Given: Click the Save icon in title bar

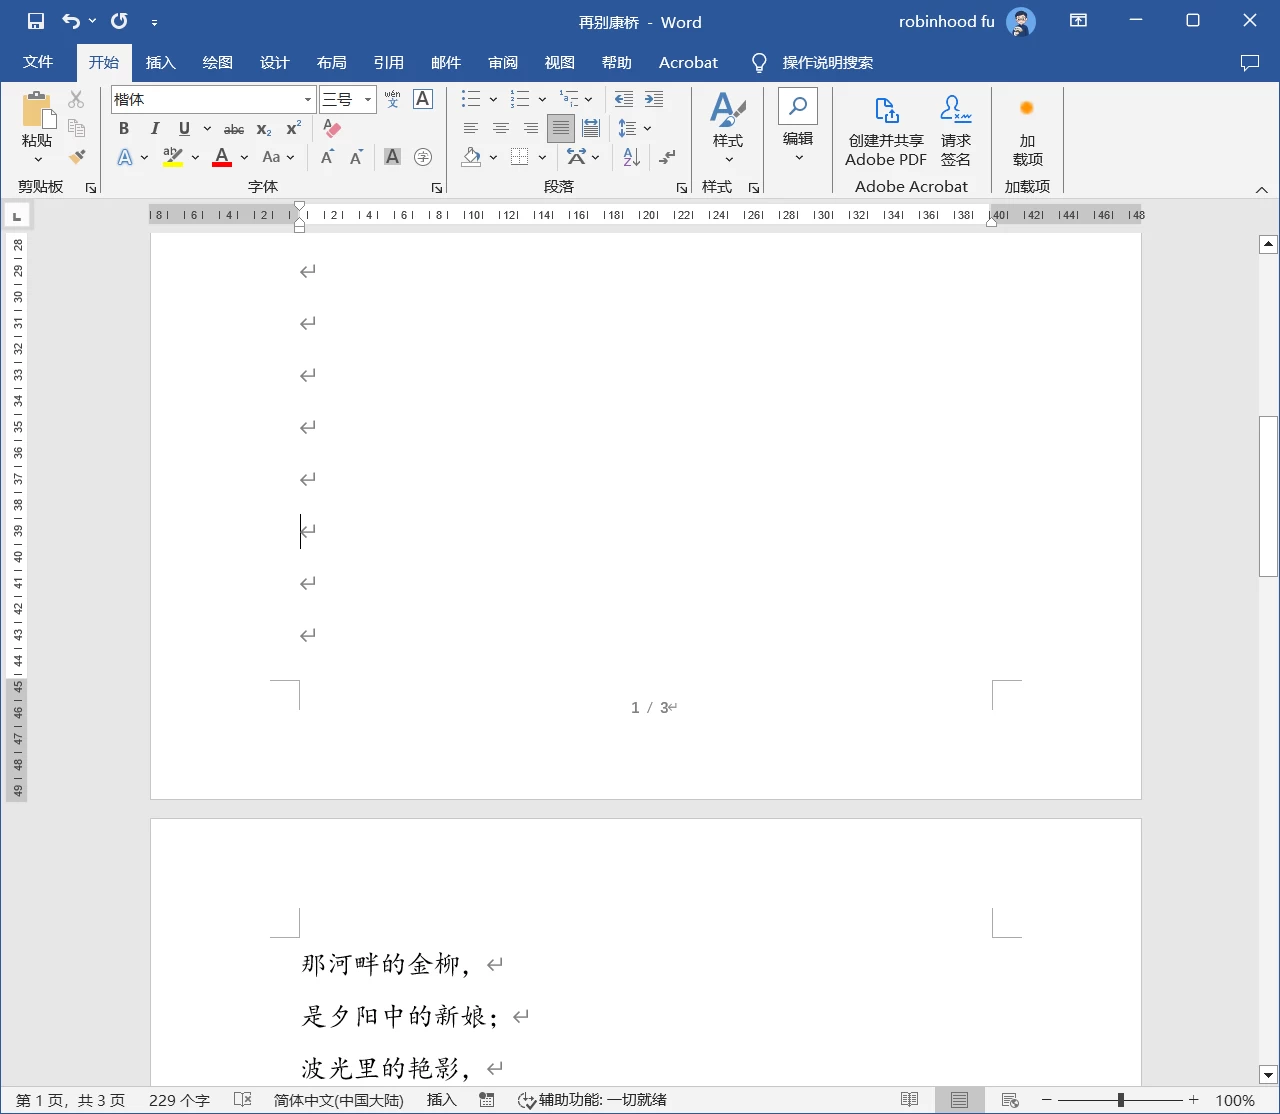Looking at the screenshot, I should click(x=36, y=21).
